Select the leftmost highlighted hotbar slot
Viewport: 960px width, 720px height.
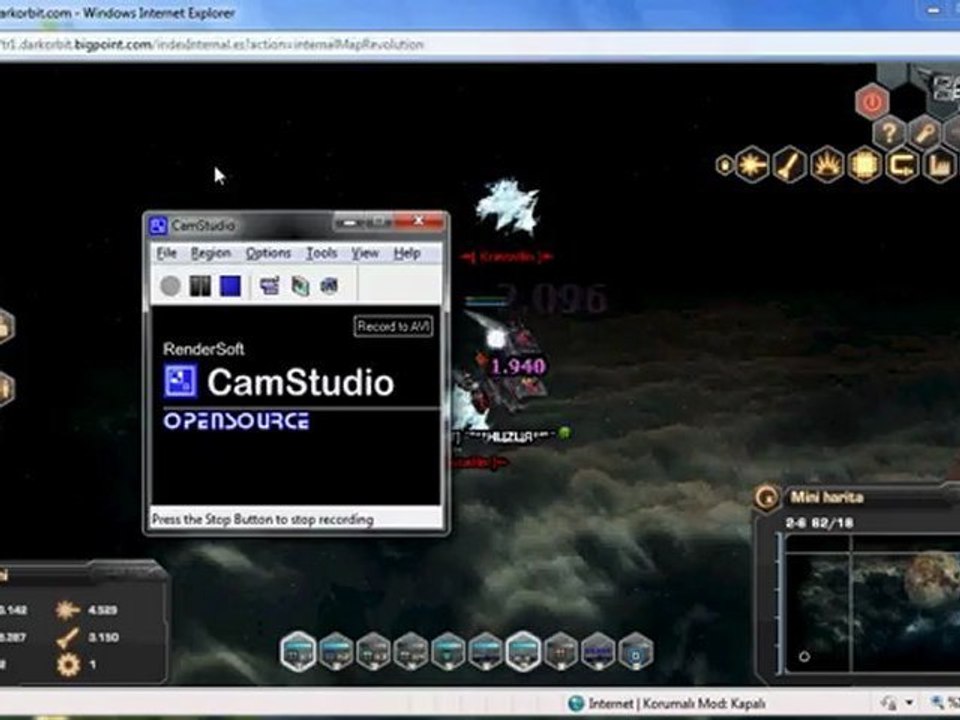coord(298,651)
